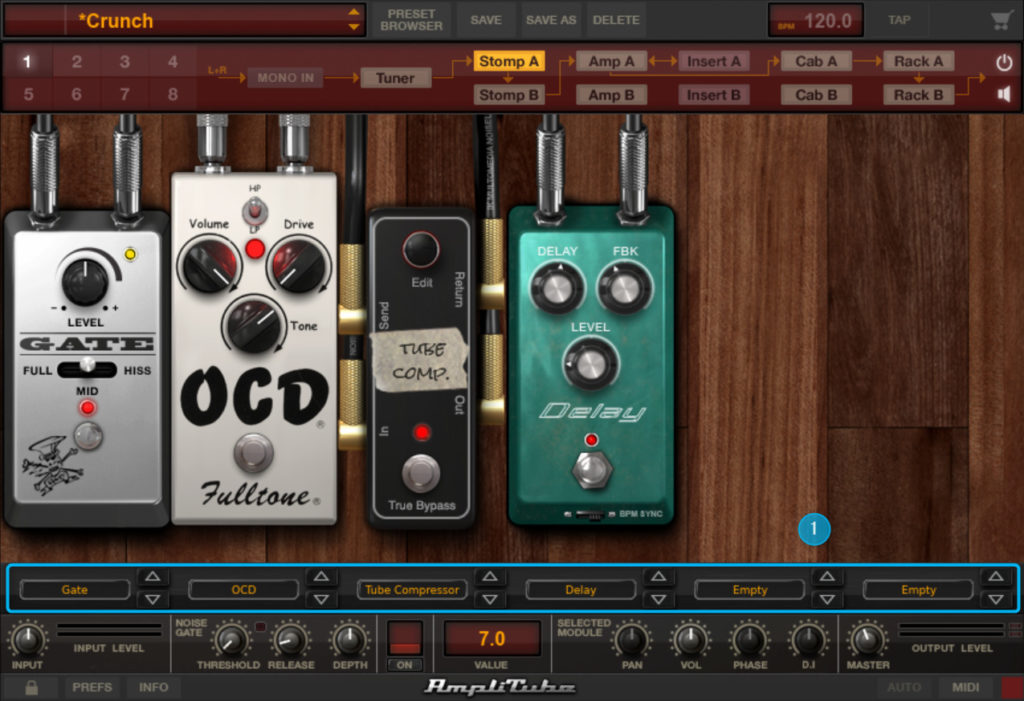Click the BPM 120.0 display

816,21
